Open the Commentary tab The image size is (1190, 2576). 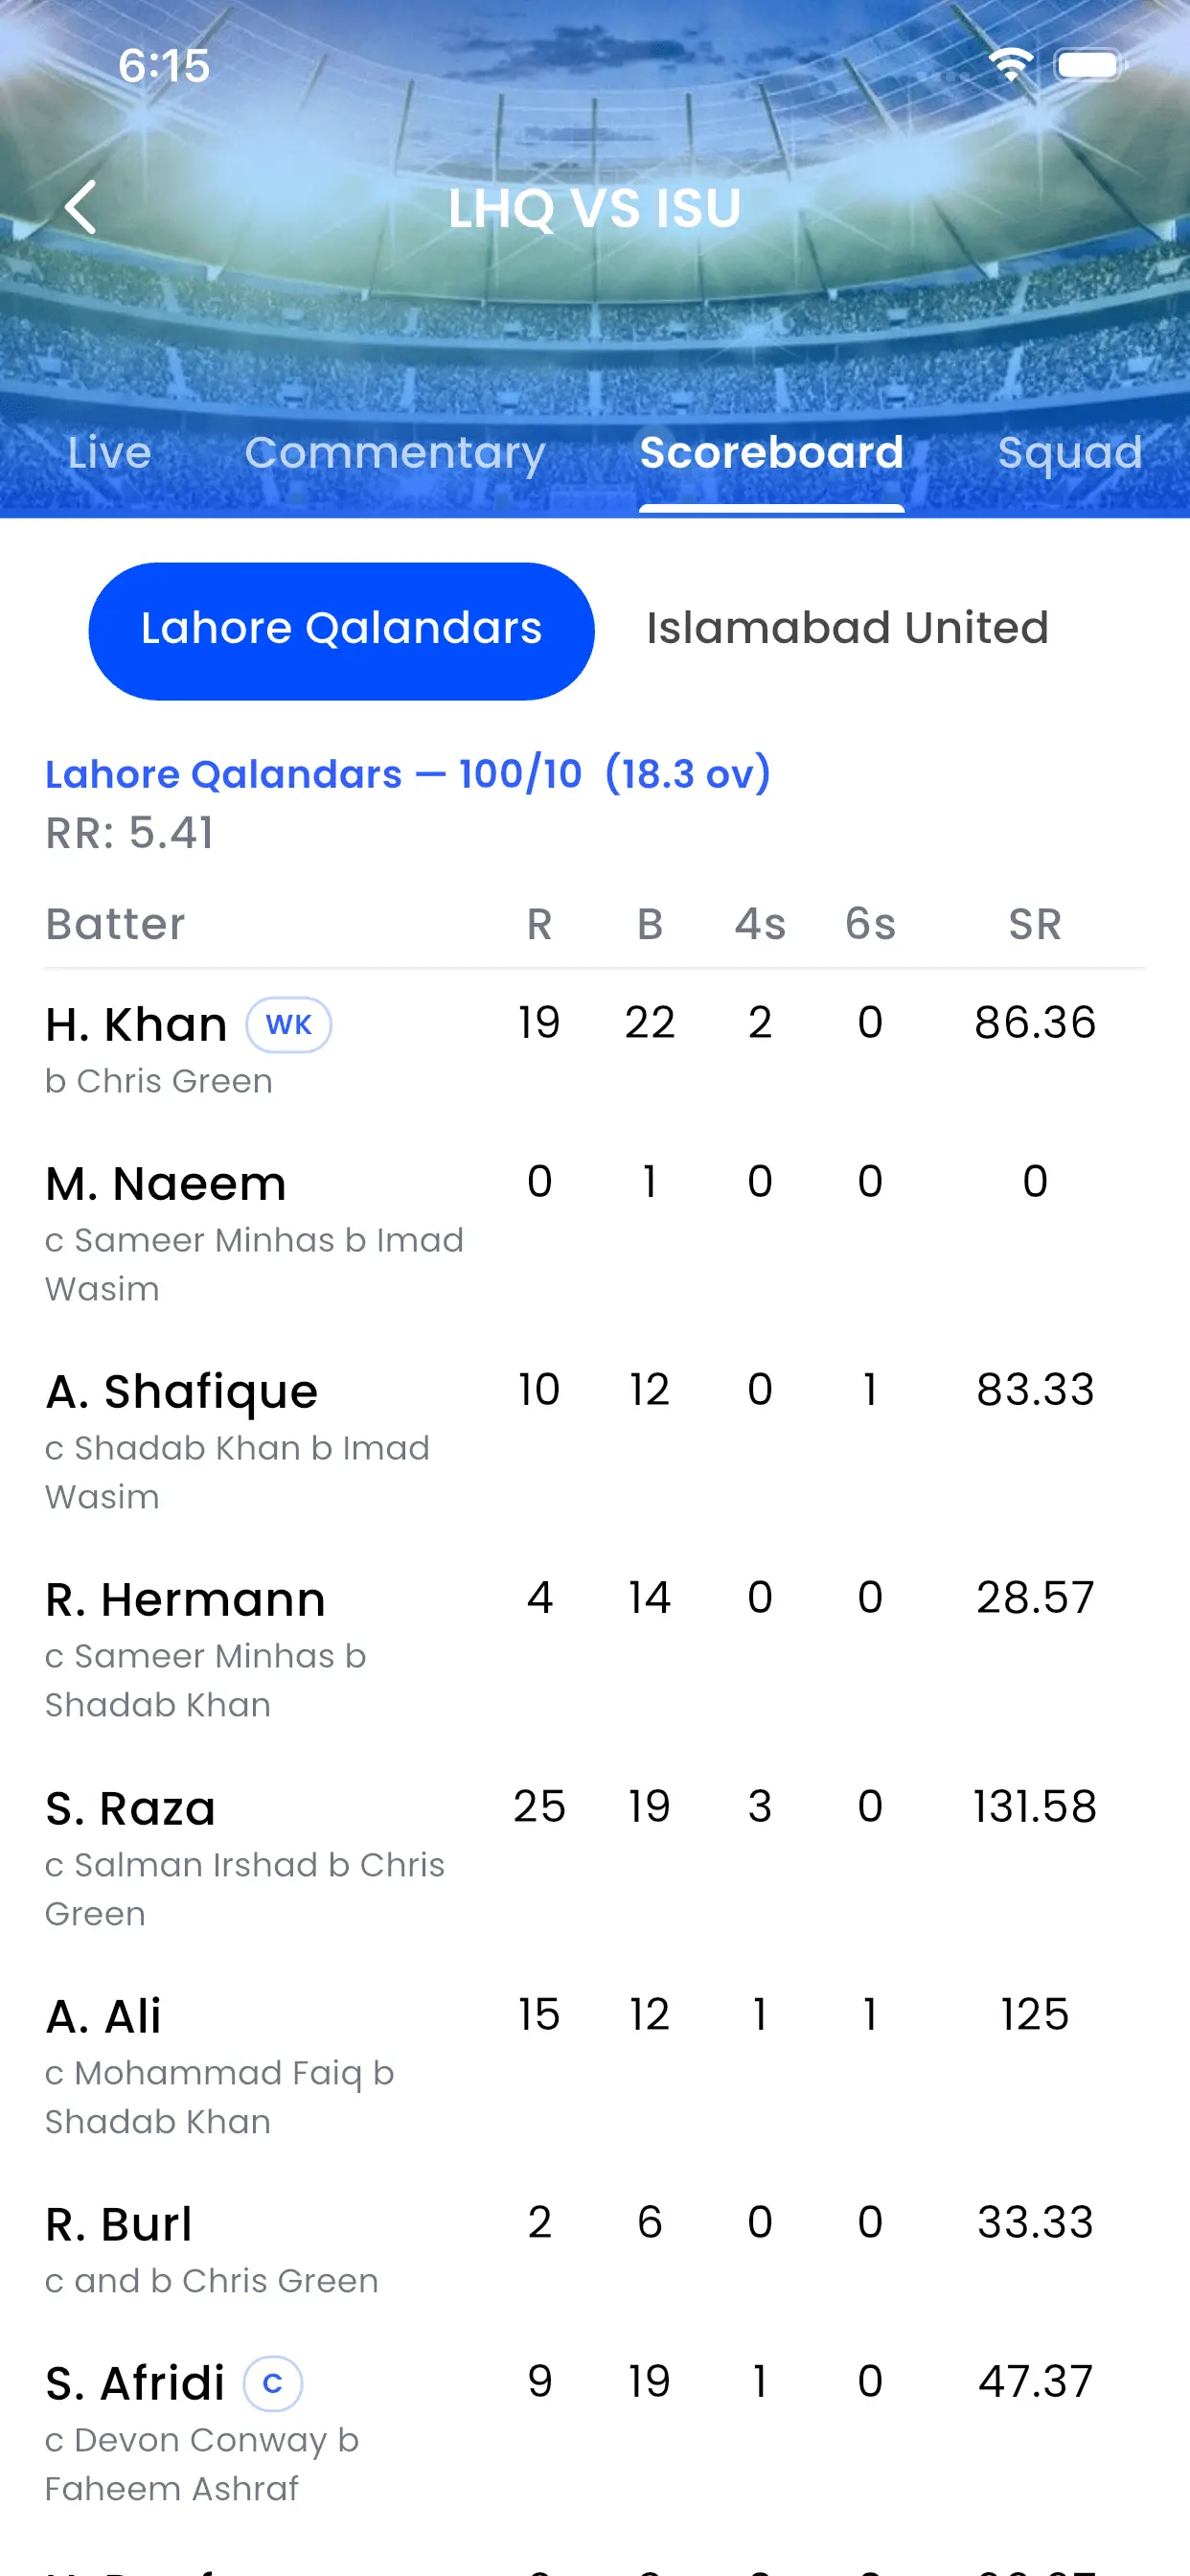tap(396, 453)
